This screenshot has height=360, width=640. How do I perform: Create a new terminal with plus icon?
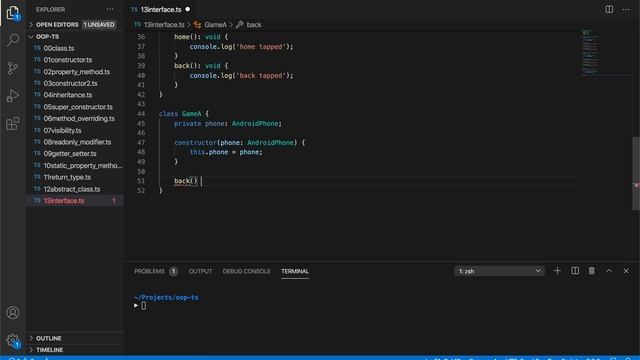click(557, 271)
